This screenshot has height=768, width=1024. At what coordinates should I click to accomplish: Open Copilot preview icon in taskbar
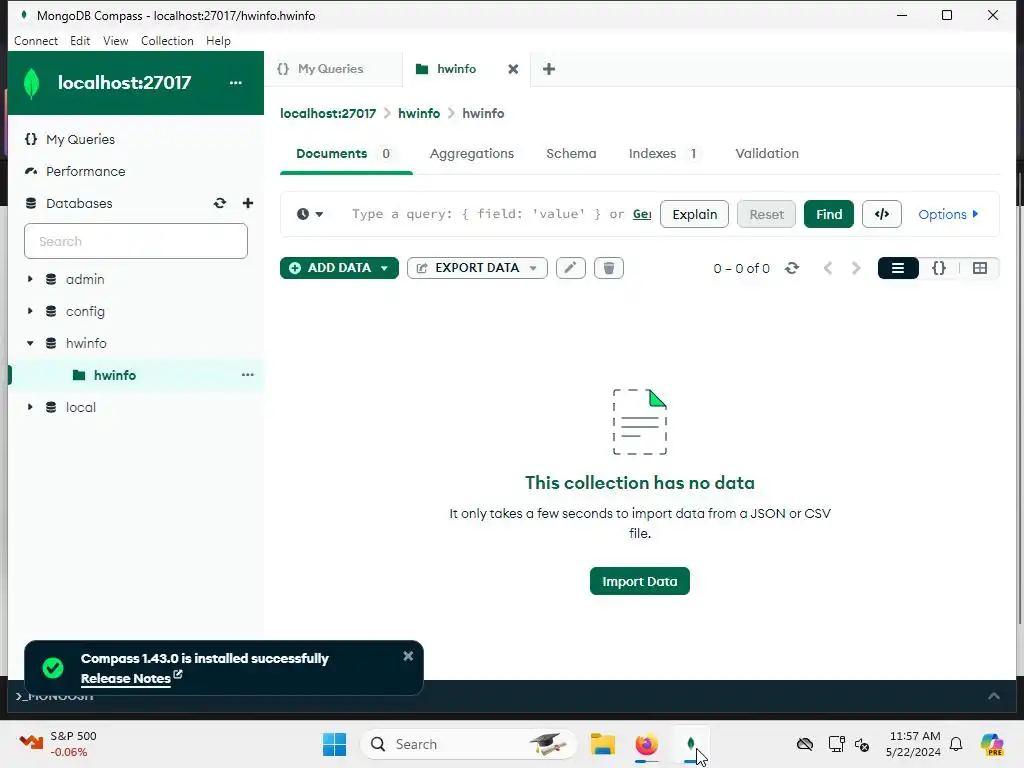pyautogui.click(x=992, y=744)
